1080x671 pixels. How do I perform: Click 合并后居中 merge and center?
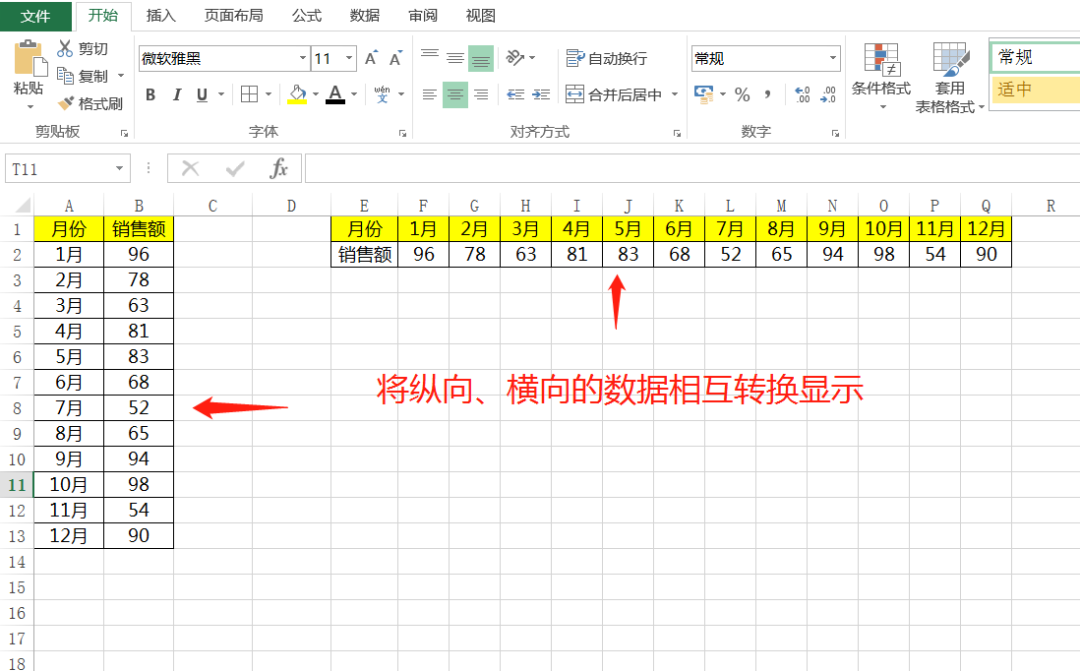(x=614, y=94)
